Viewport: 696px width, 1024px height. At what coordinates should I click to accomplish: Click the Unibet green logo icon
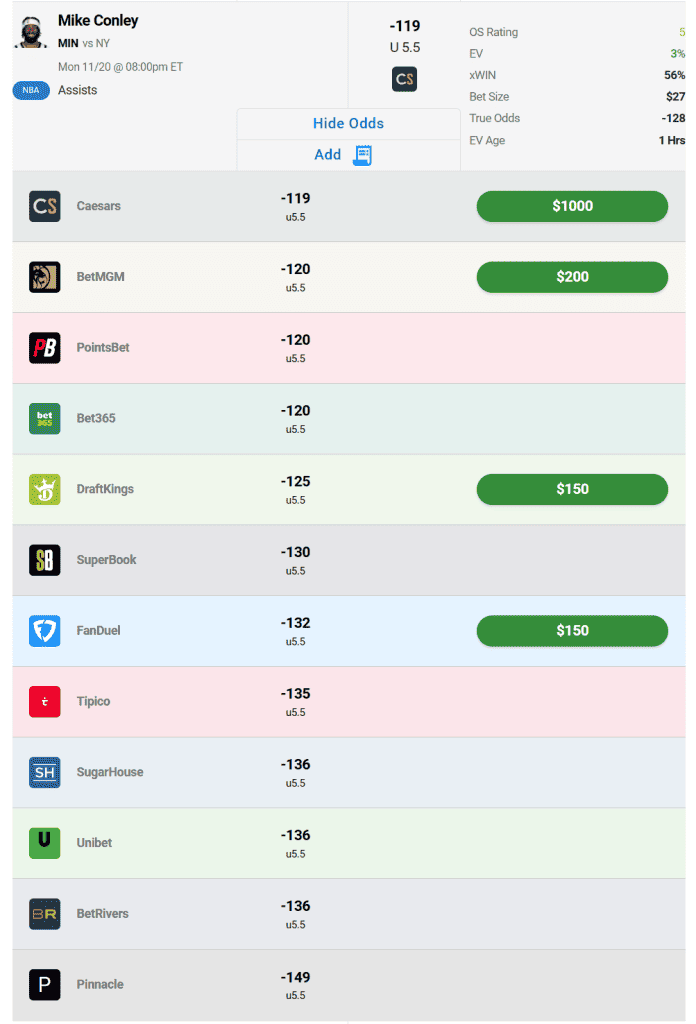click(x=45, y=843)
